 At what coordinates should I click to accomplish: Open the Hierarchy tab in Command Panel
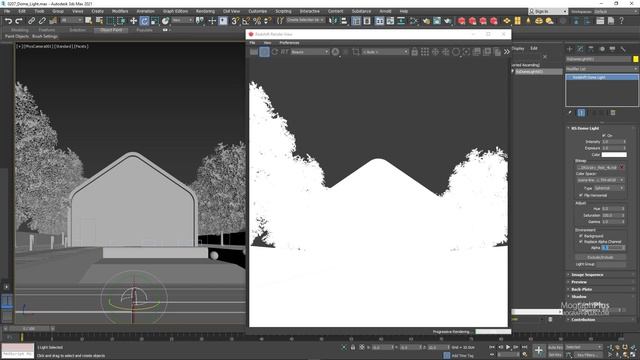(591, 49)
